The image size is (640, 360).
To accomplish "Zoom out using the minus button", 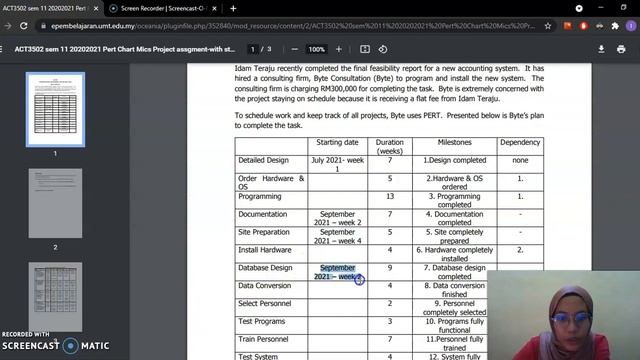I will point(295,49).
